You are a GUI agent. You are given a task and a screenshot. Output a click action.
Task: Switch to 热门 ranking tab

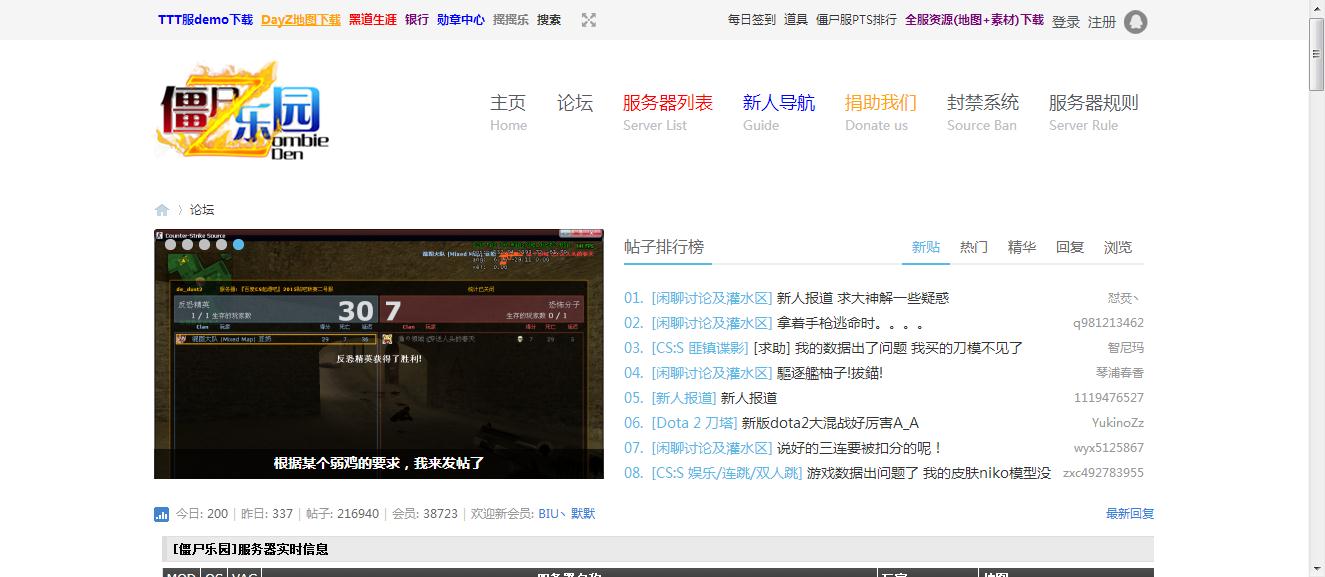[974, 247]
